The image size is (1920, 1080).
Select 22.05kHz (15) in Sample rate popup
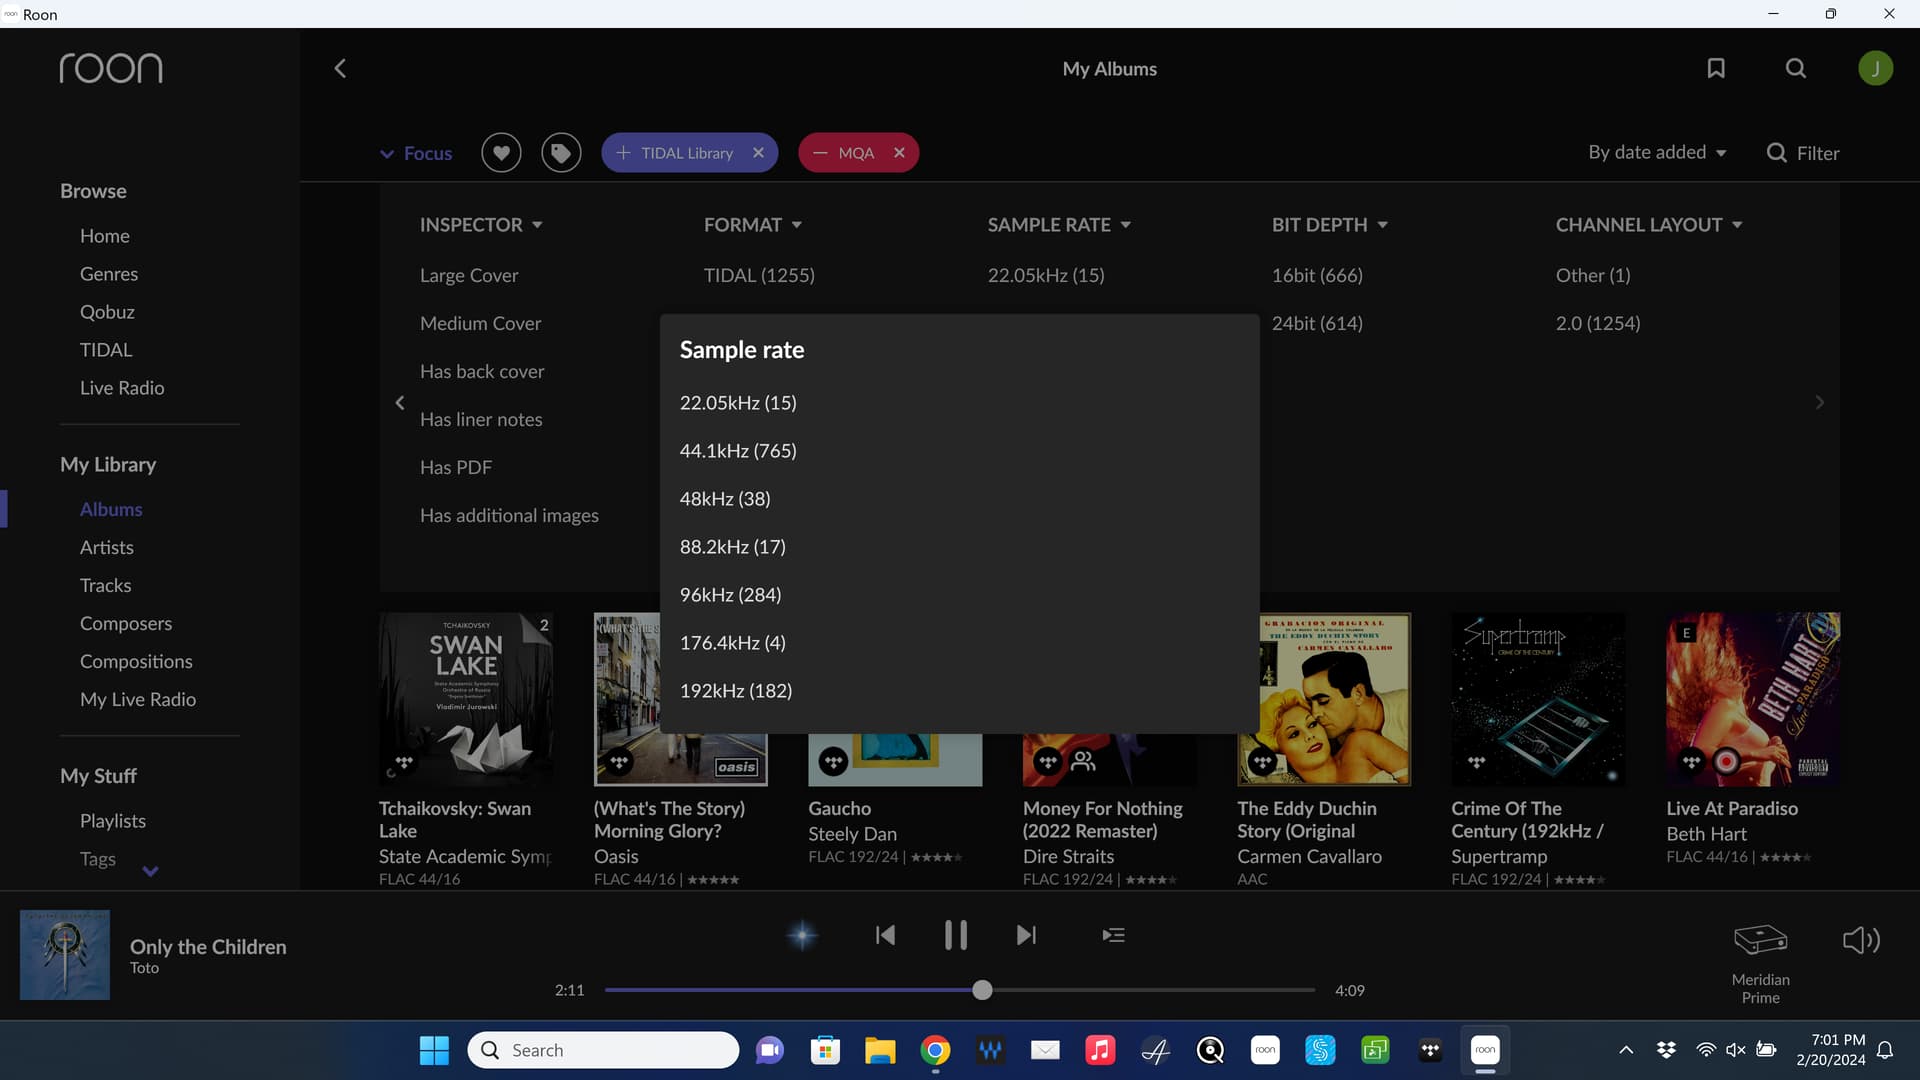738,403
